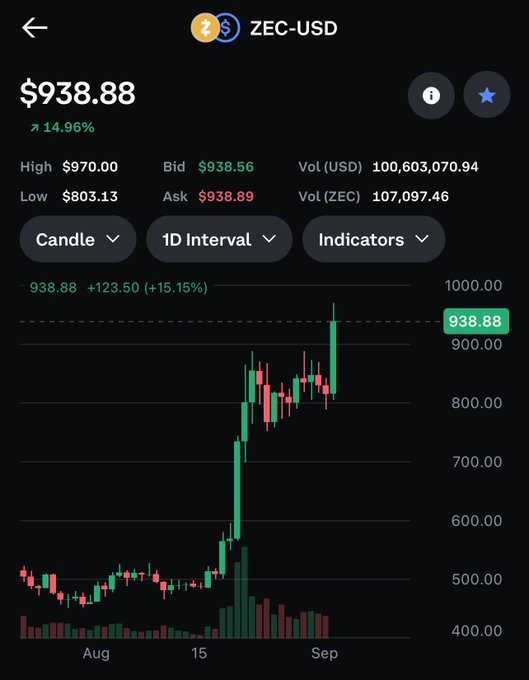The image size is (529, 680).
Task: Open asset info via the i icon
Action: point(431,95)
